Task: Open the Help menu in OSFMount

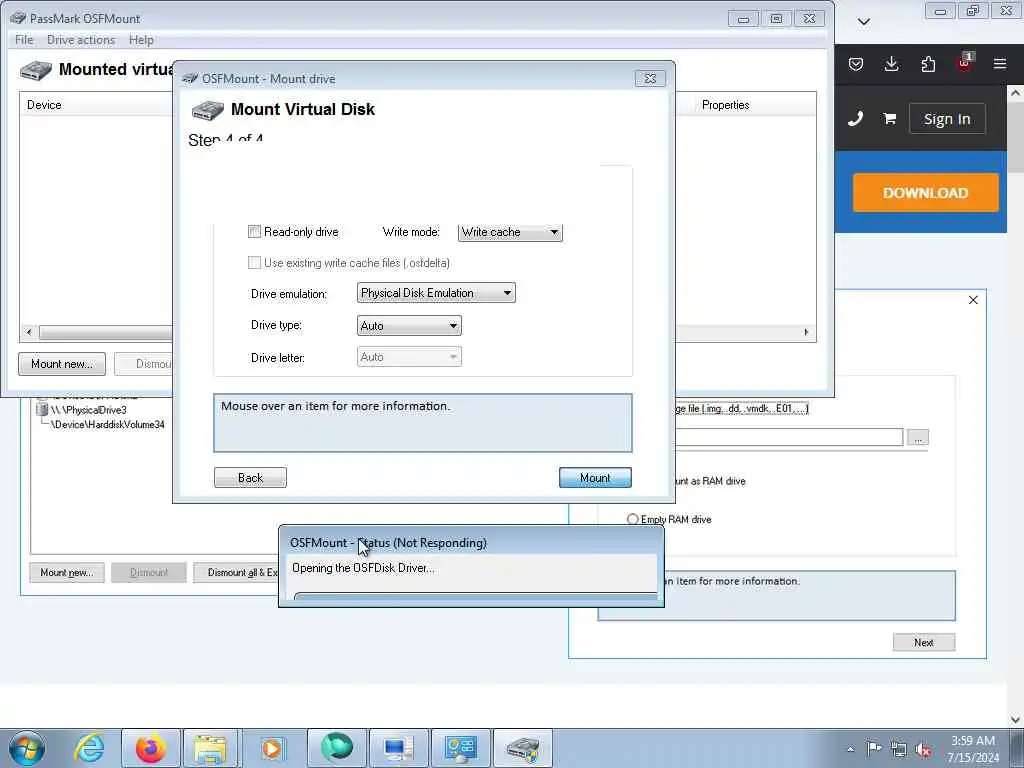Action: tap(141, 40)
